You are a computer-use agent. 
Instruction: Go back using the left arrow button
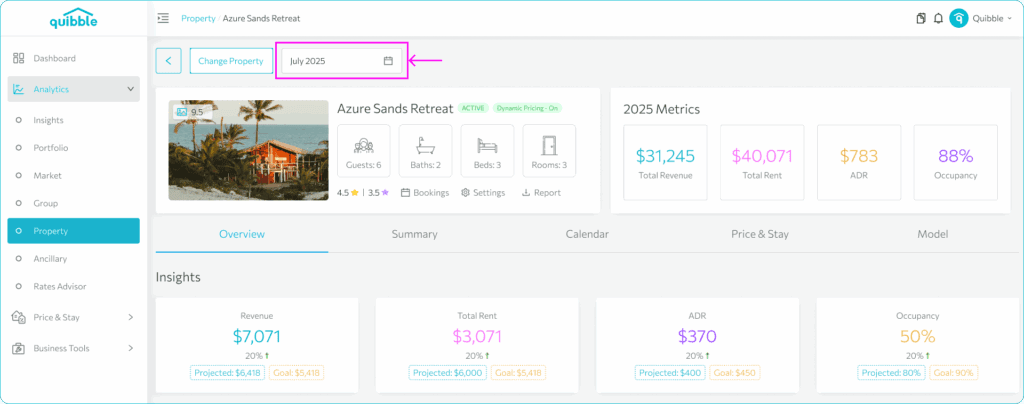(168, 61)
